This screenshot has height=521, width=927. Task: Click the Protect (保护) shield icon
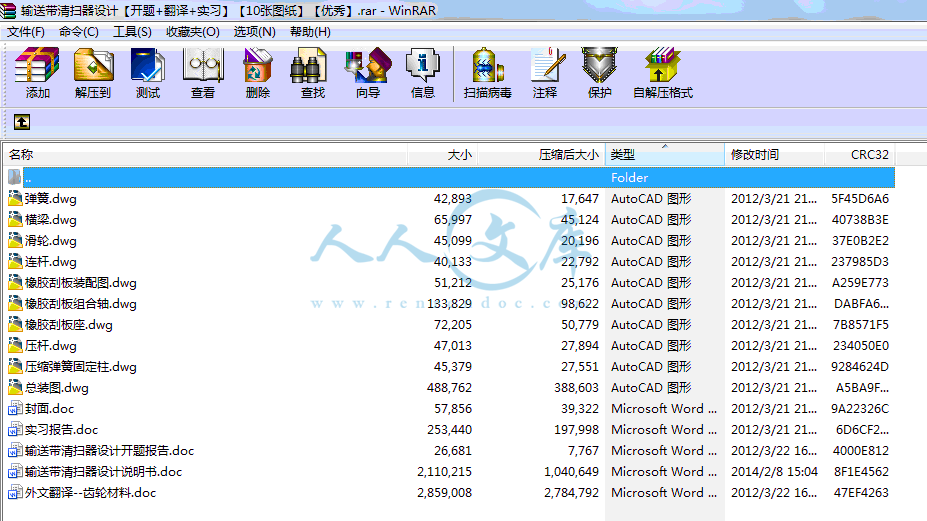599,65
